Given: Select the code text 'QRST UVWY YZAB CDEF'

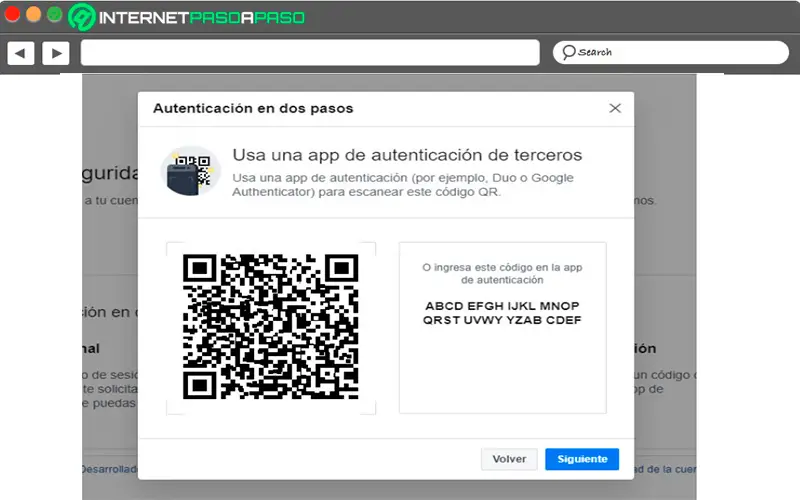Looking at the screenshot, I should tap(502, 320).
